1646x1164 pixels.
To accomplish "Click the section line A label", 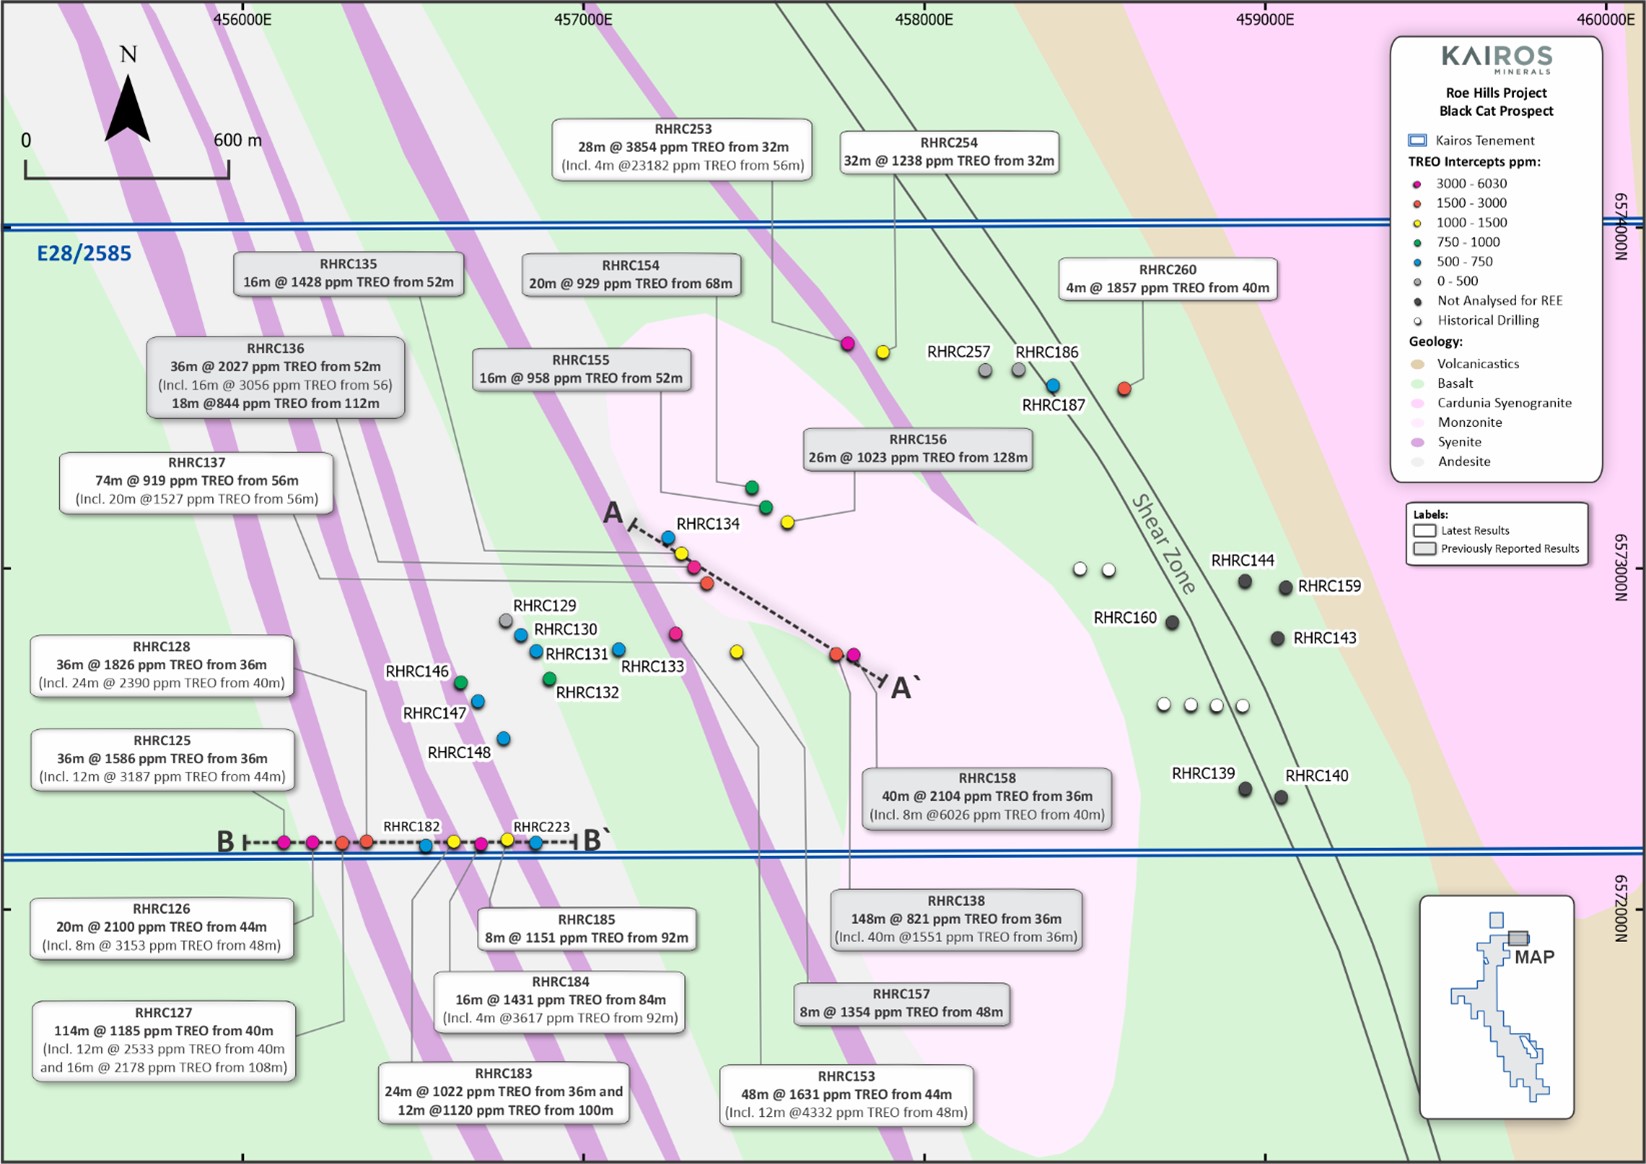I will coord(613,513).
